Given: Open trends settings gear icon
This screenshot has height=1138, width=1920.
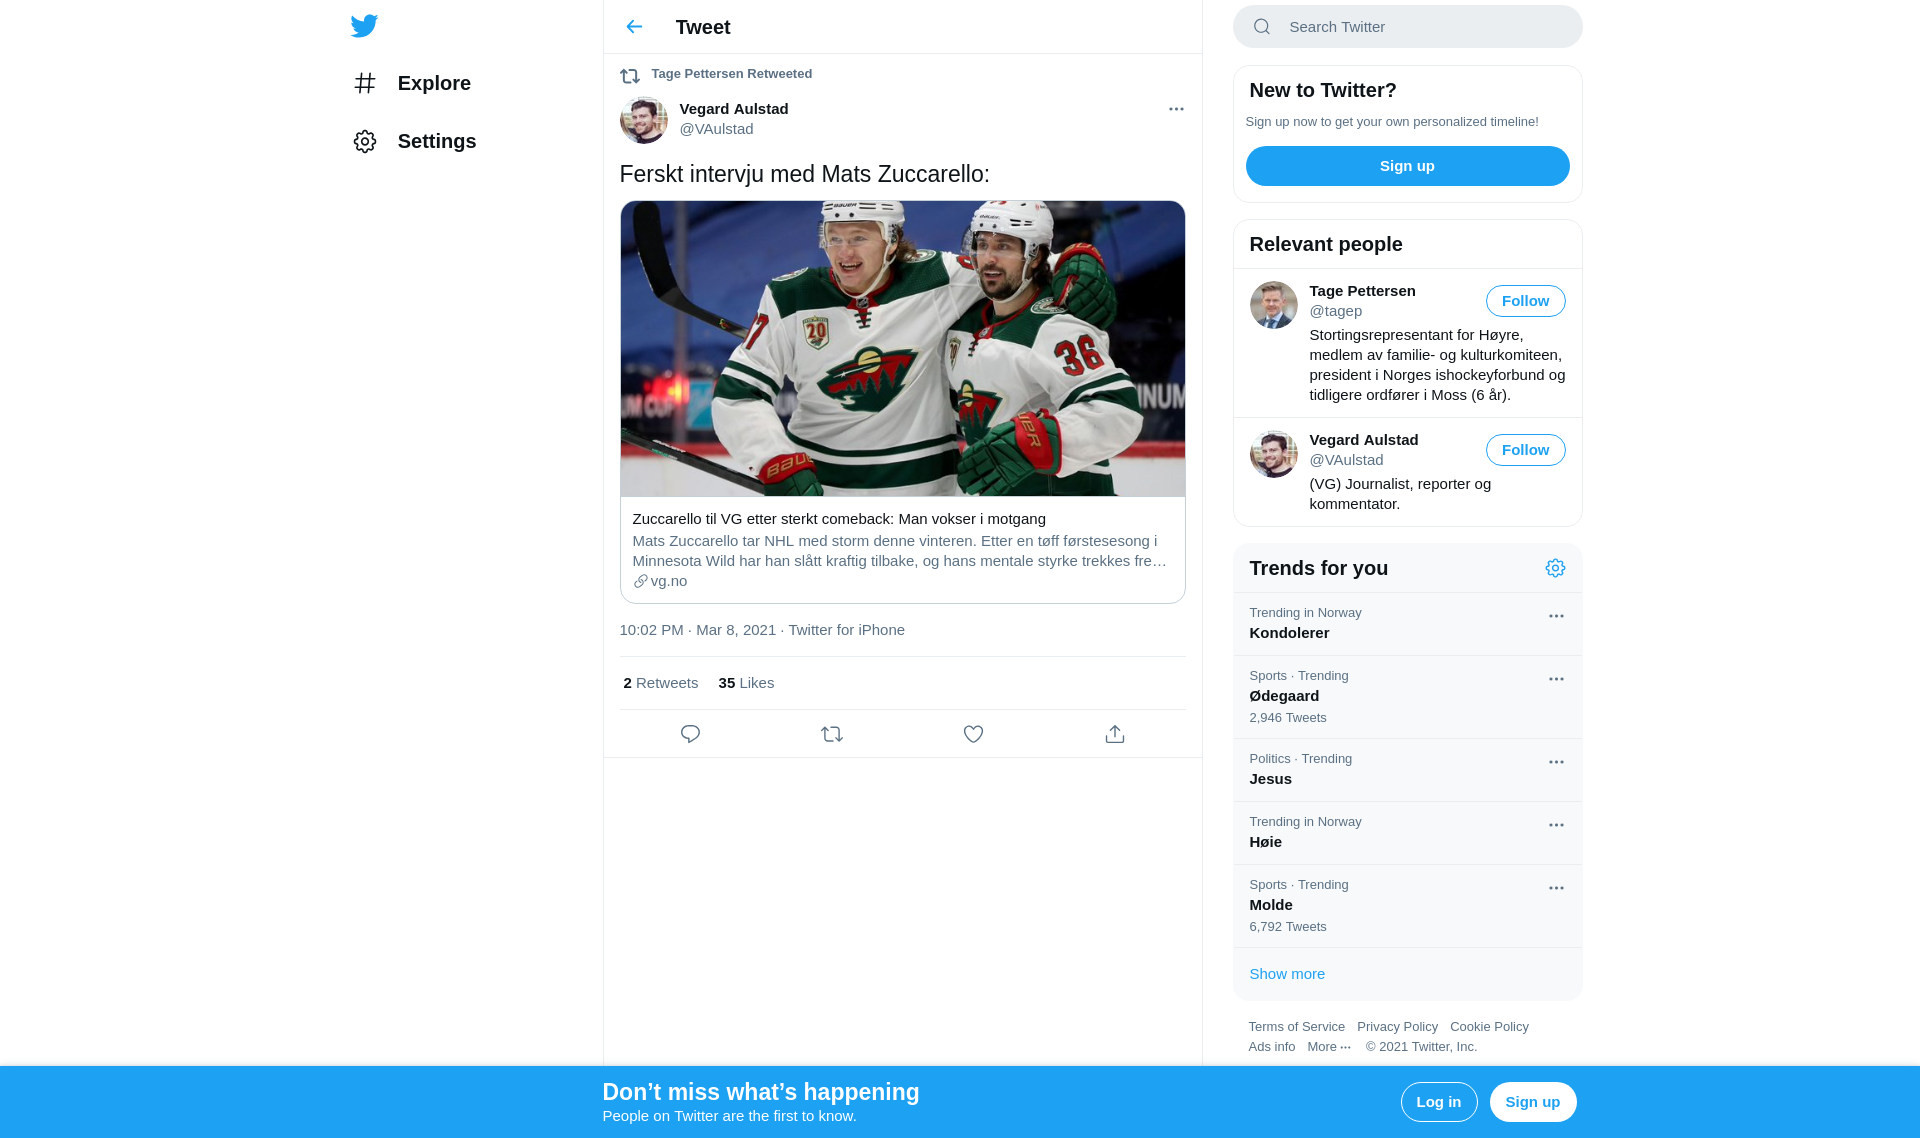Looking at the screenshot, I should [1555, 568].
